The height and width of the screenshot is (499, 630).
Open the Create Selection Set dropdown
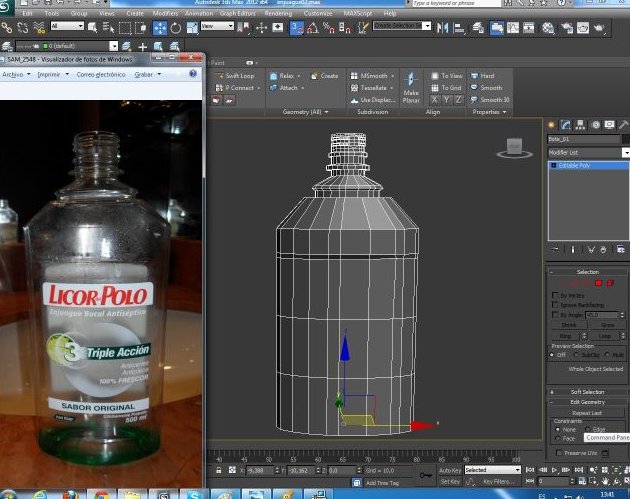402,26
